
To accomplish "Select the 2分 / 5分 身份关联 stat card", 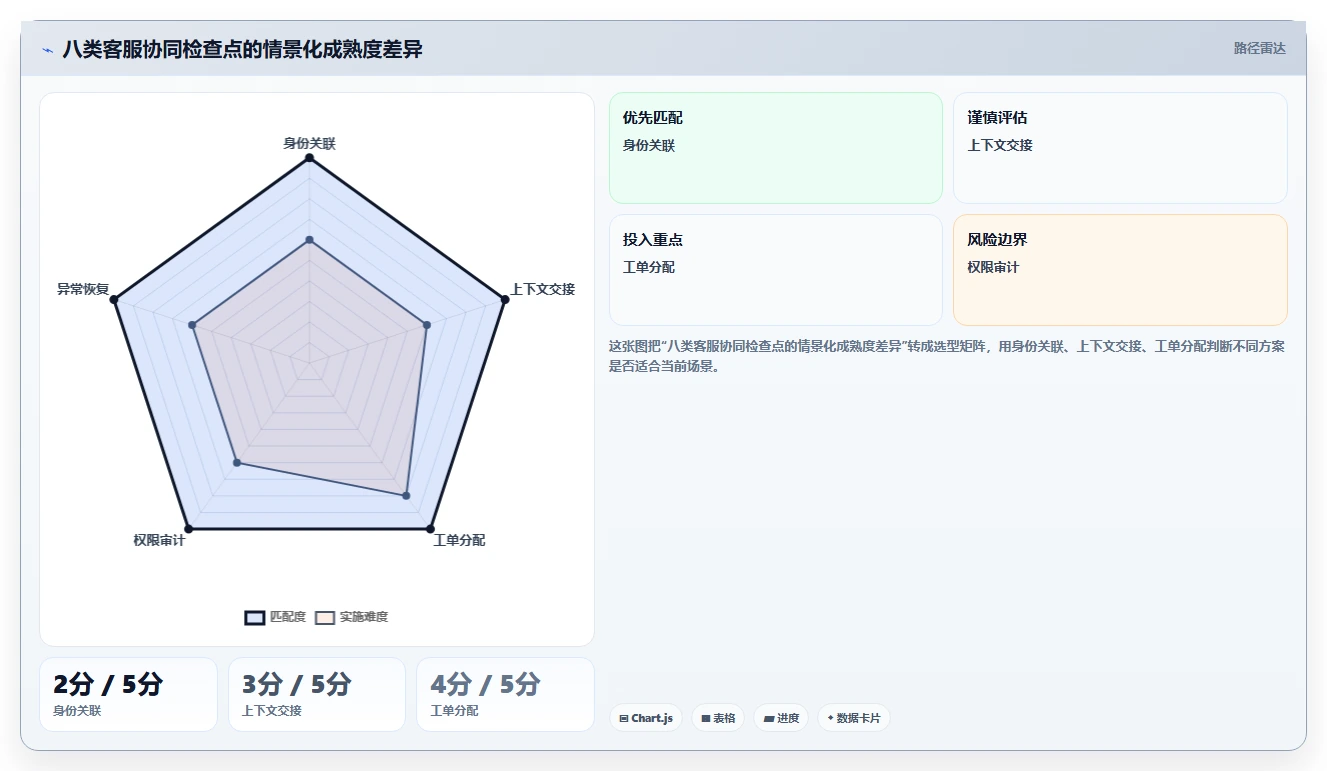I will pyautogui.click(x=128, y=694).
